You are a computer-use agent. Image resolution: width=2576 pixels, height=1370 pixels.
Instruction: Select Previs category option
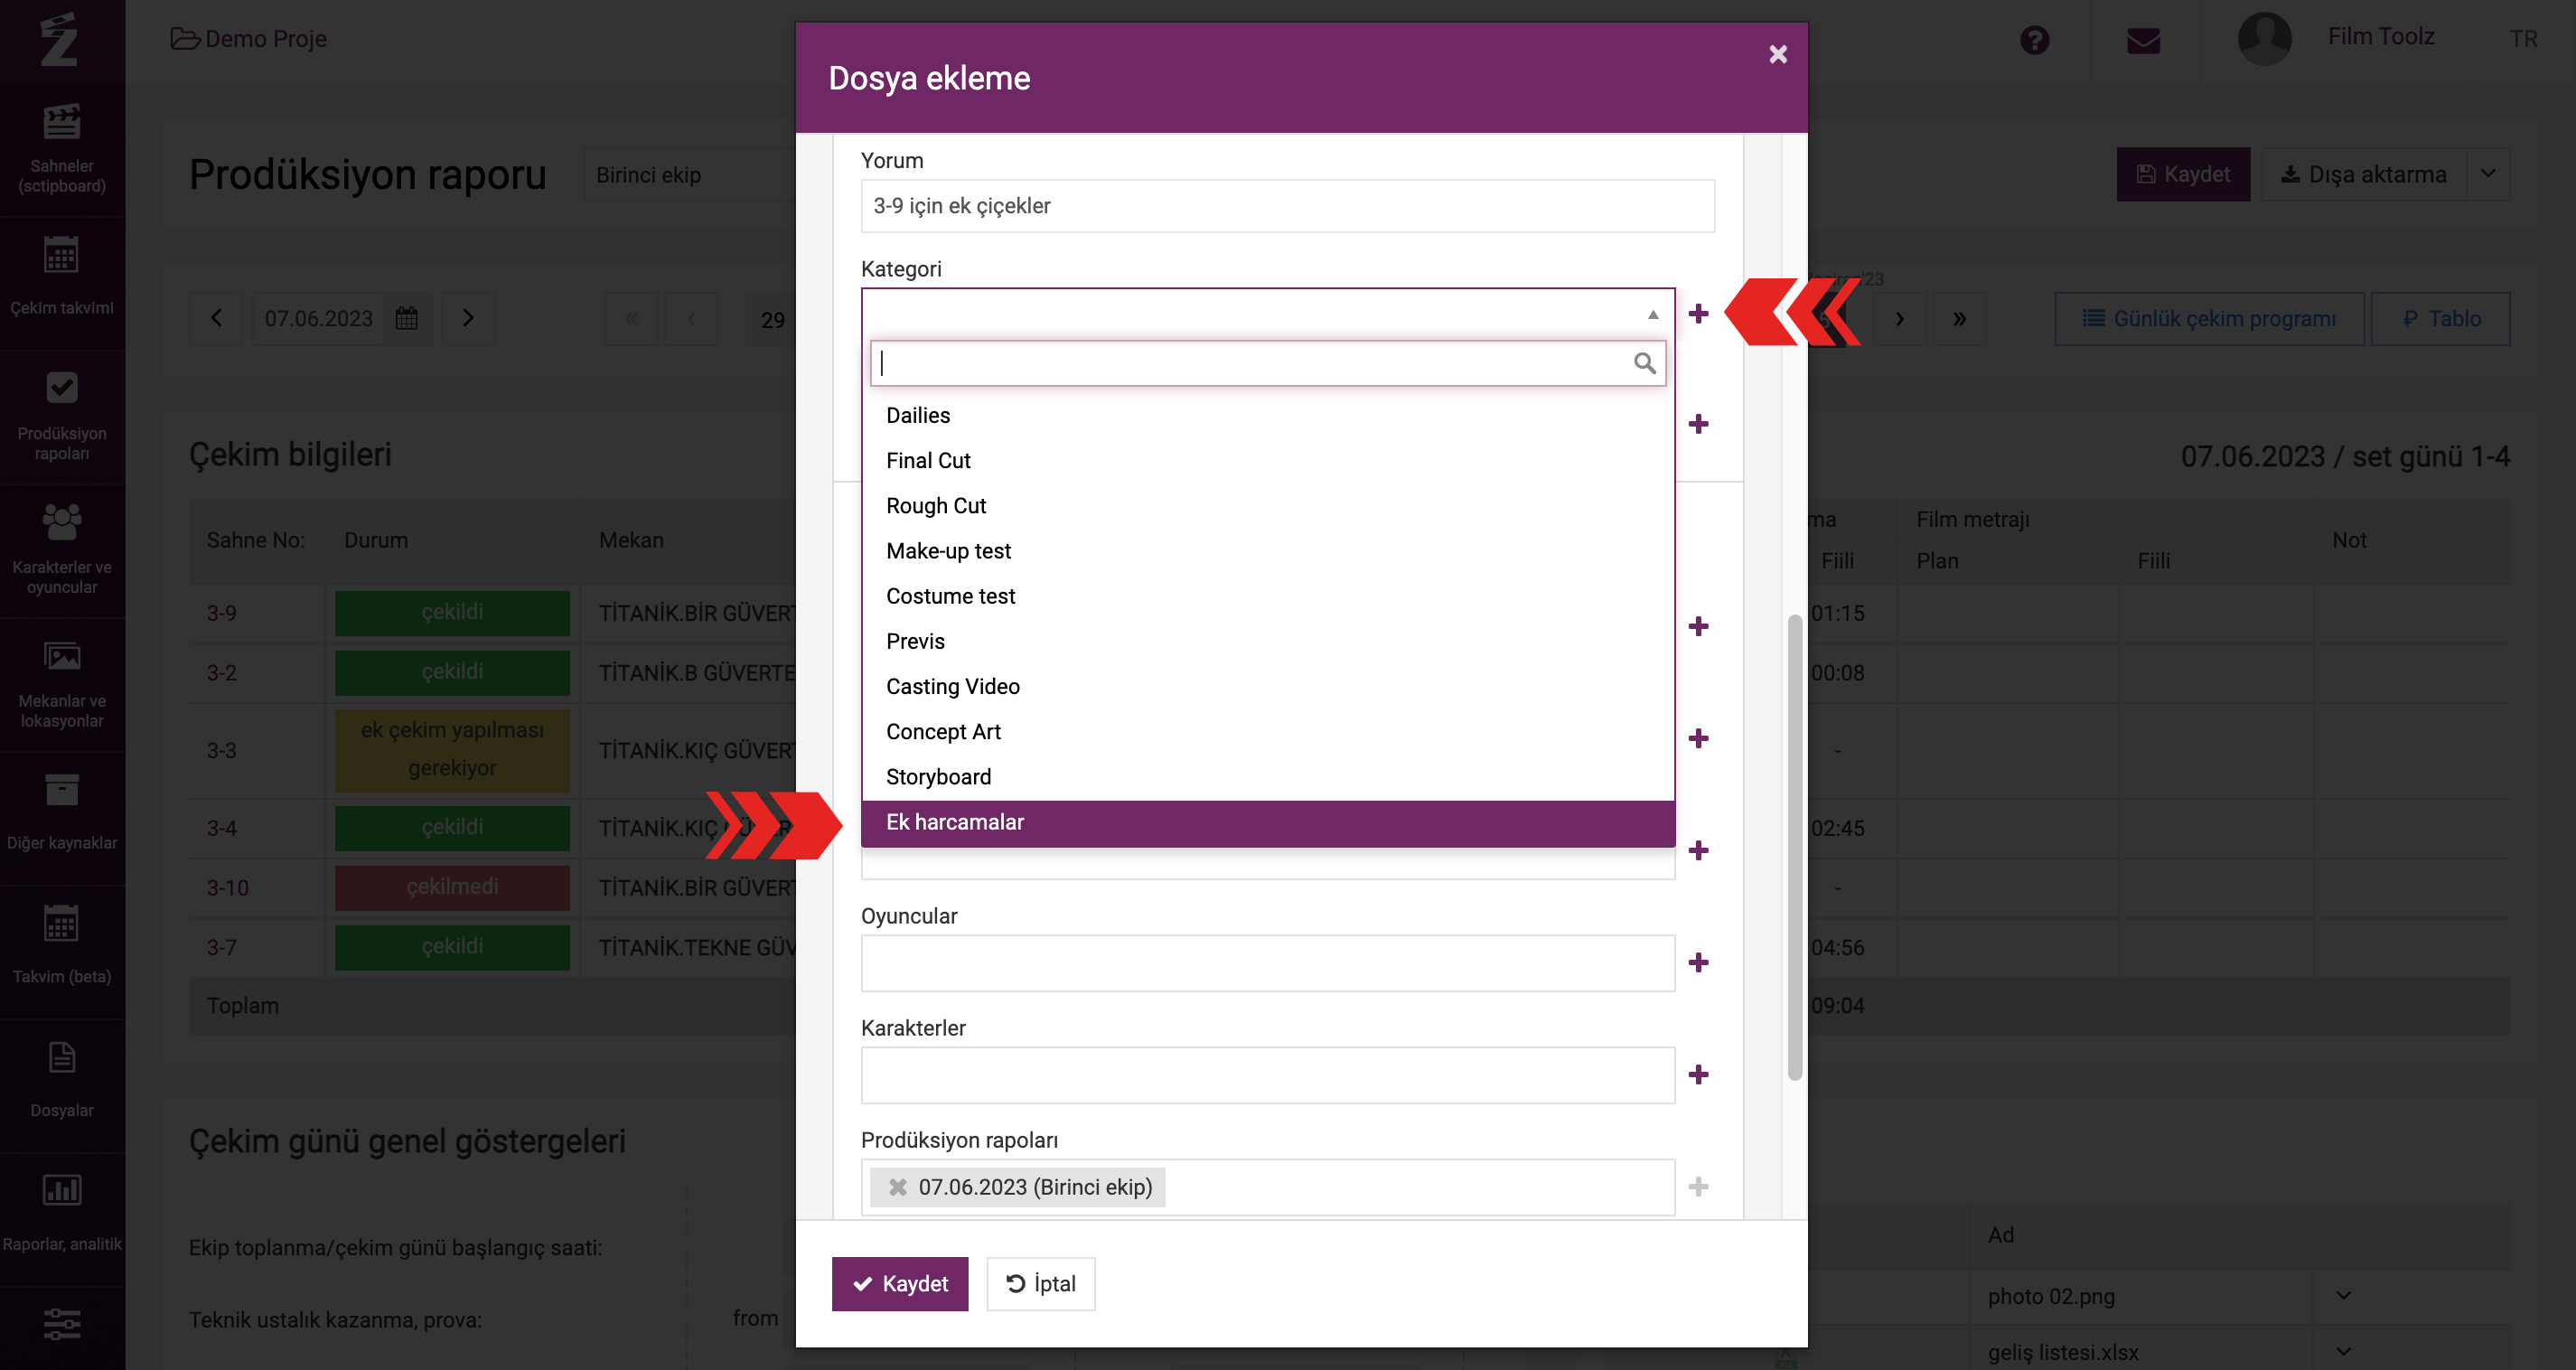tap(1267, 641)
